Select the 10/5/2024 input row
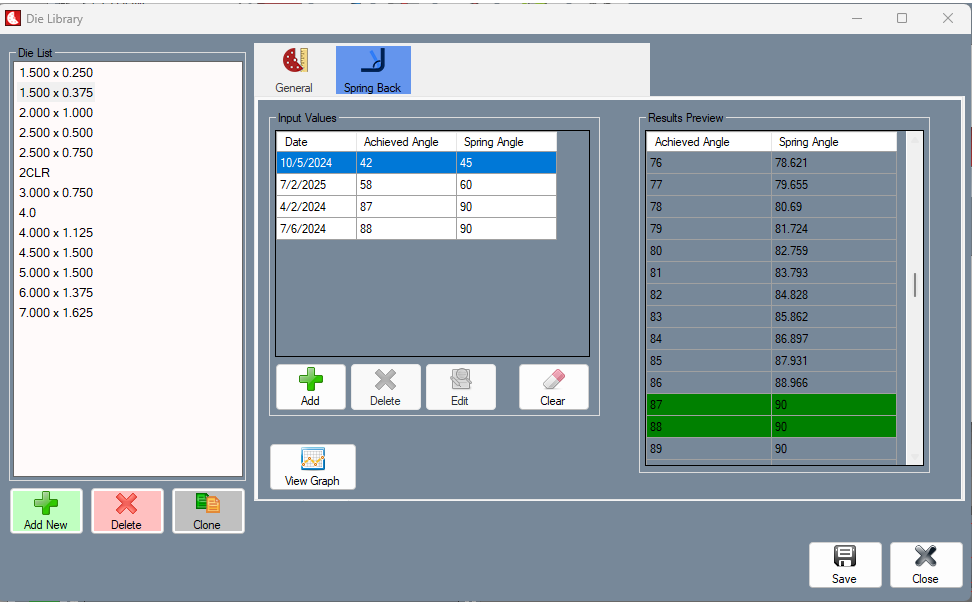The height and width of the screenshot is (606, 972). (416, 163)
